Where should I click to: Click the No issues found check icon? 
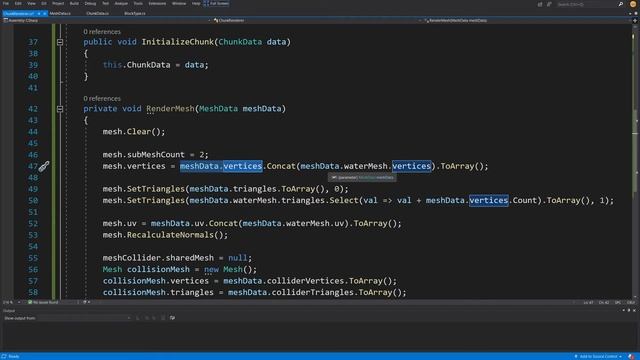30,302
